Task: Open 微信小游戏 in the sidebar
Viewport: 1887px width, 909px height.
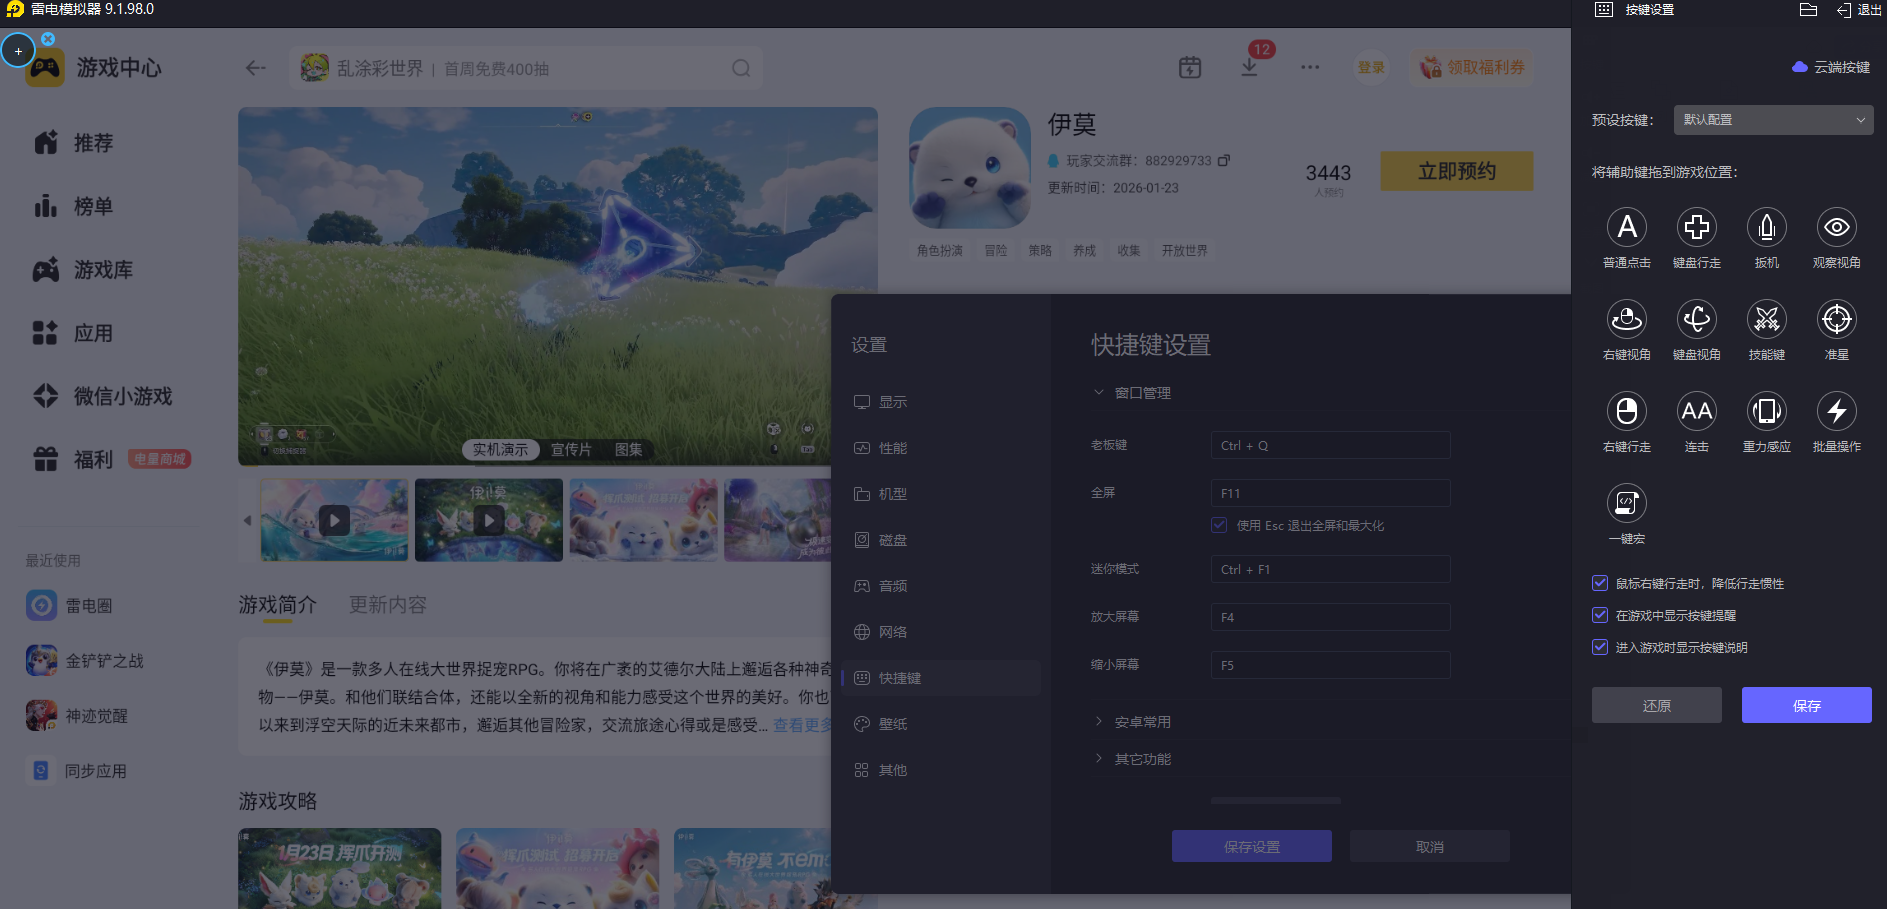Action: coord(103,396)
